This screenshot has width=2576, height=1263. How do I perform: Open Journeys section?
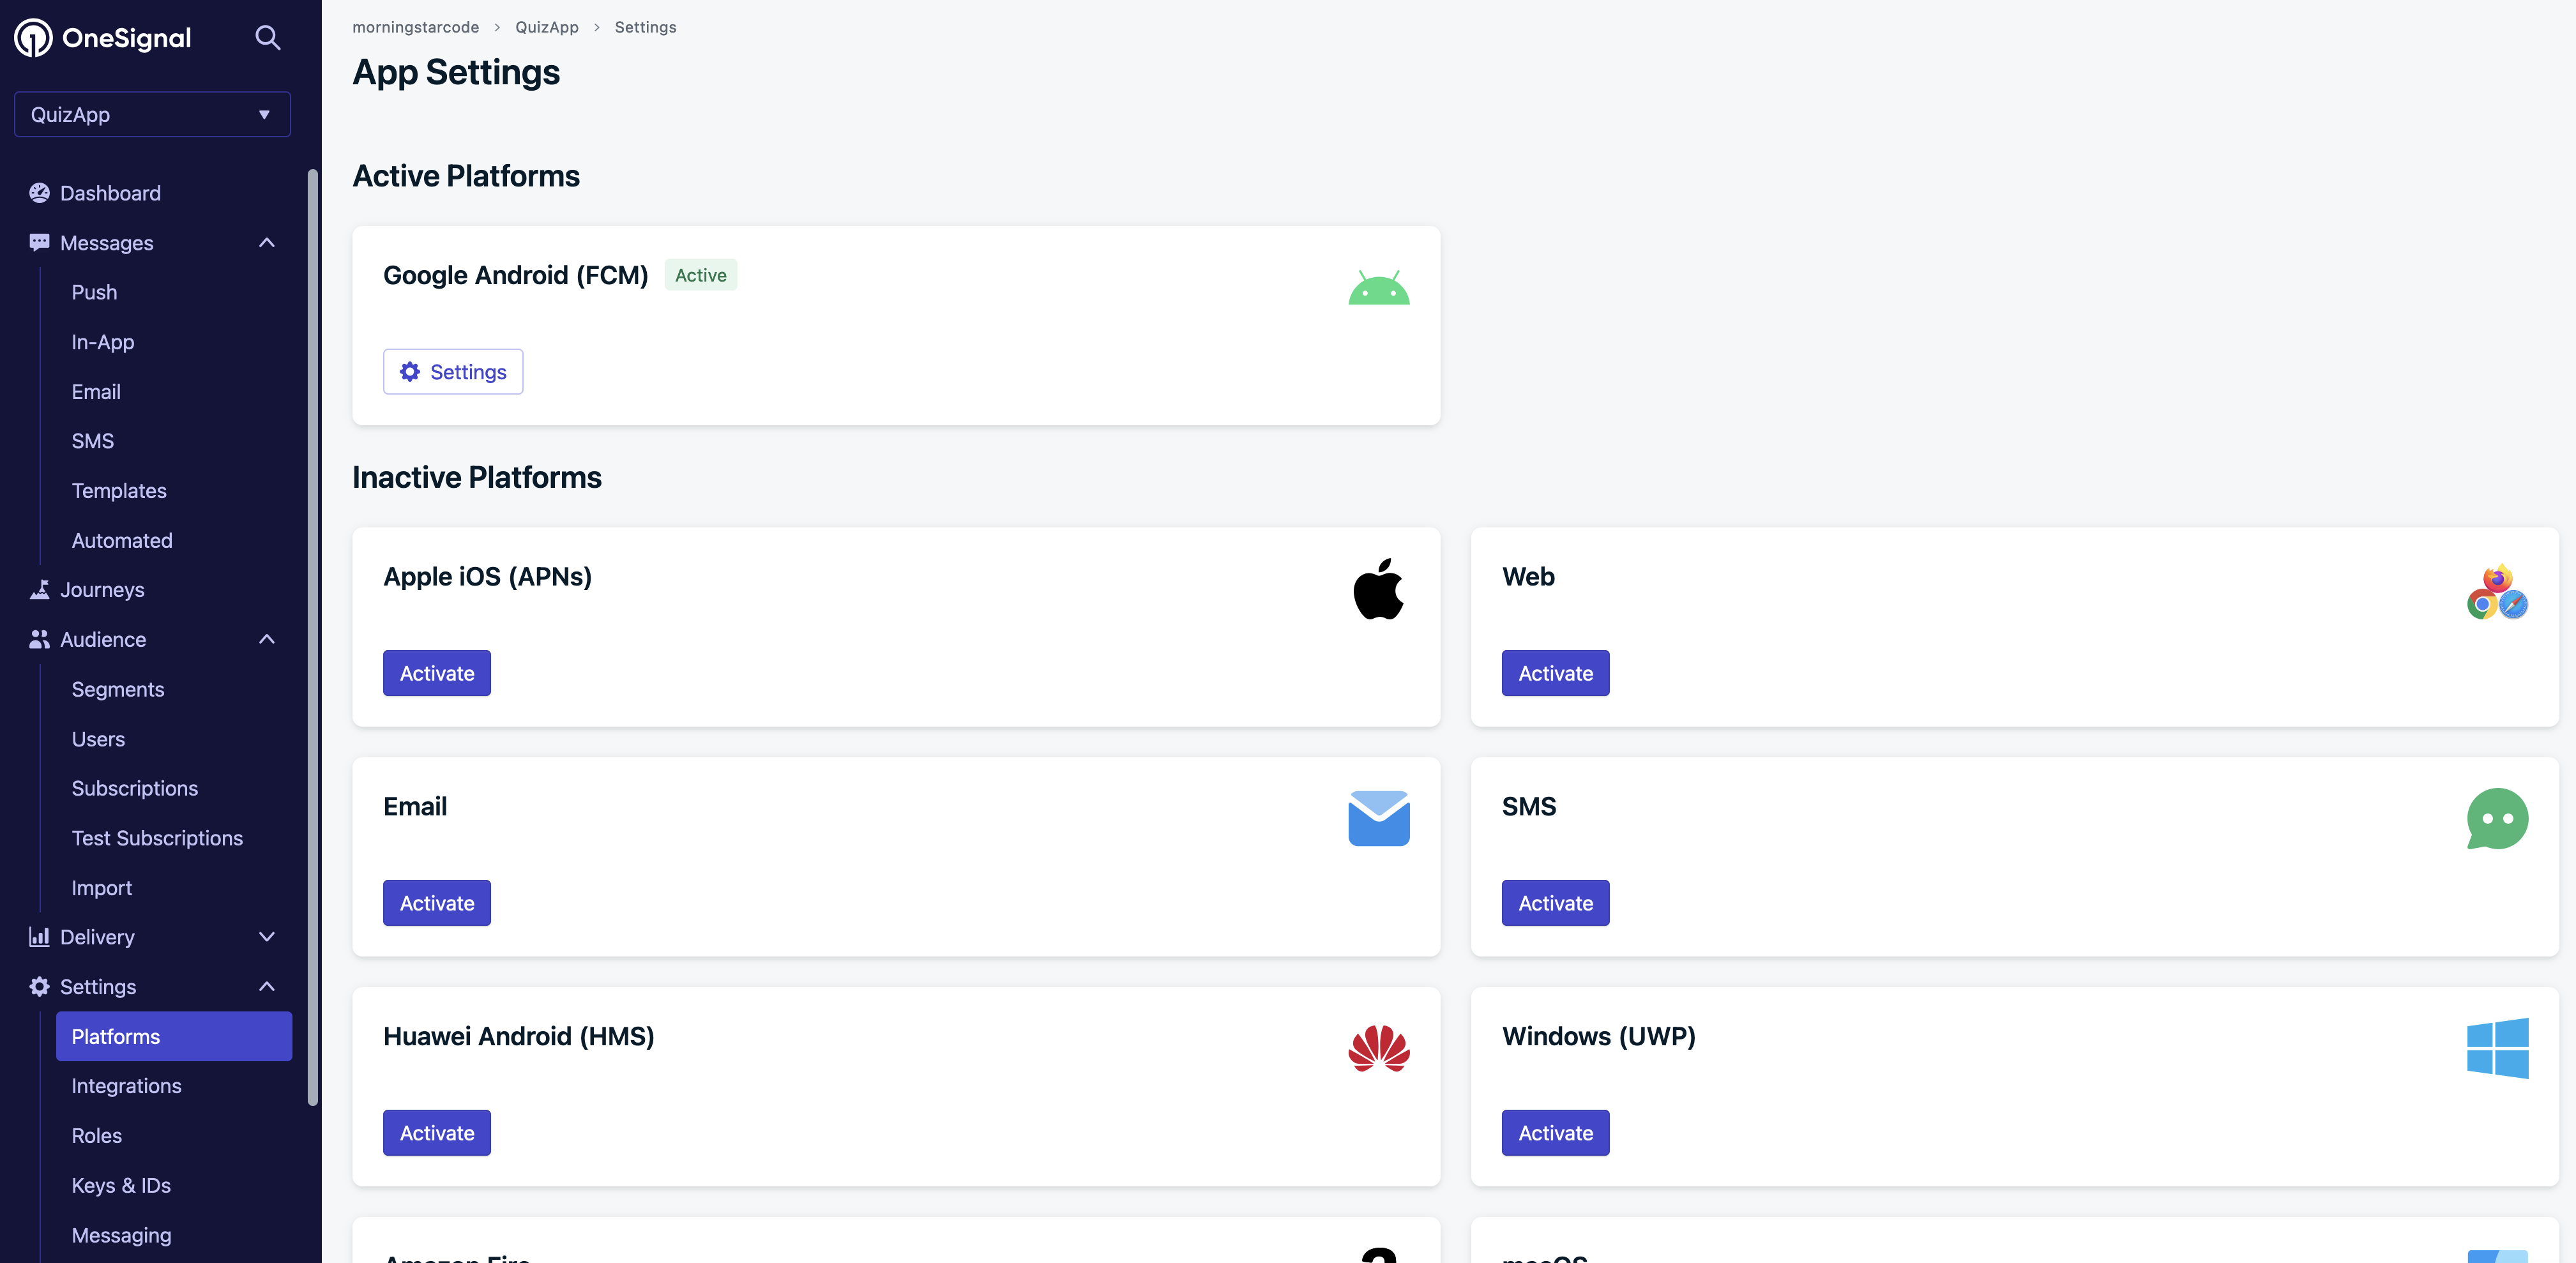point(102,590)
